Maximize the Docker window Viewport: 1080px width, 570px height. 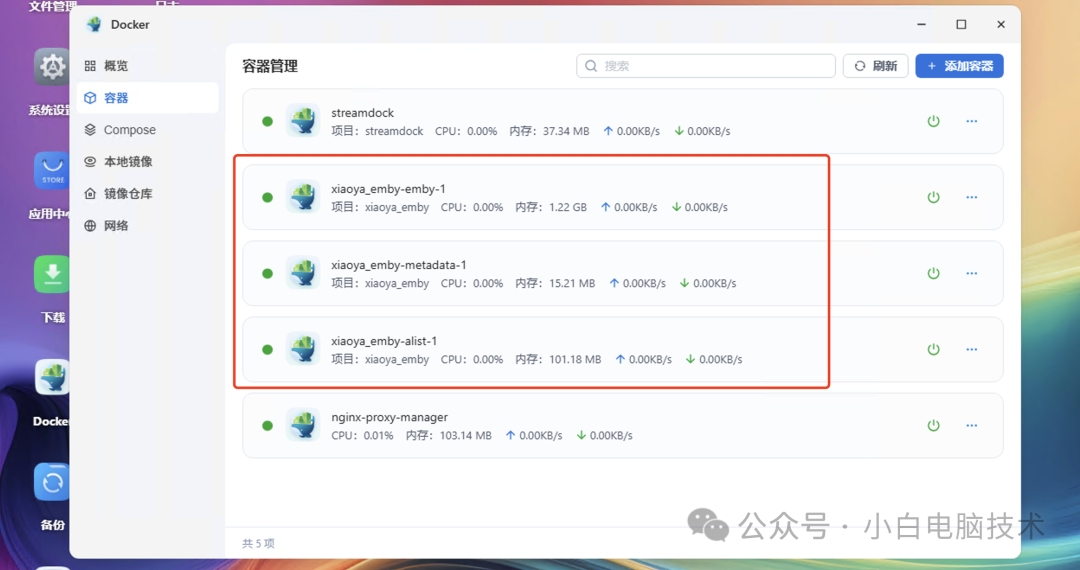[961, 24]
